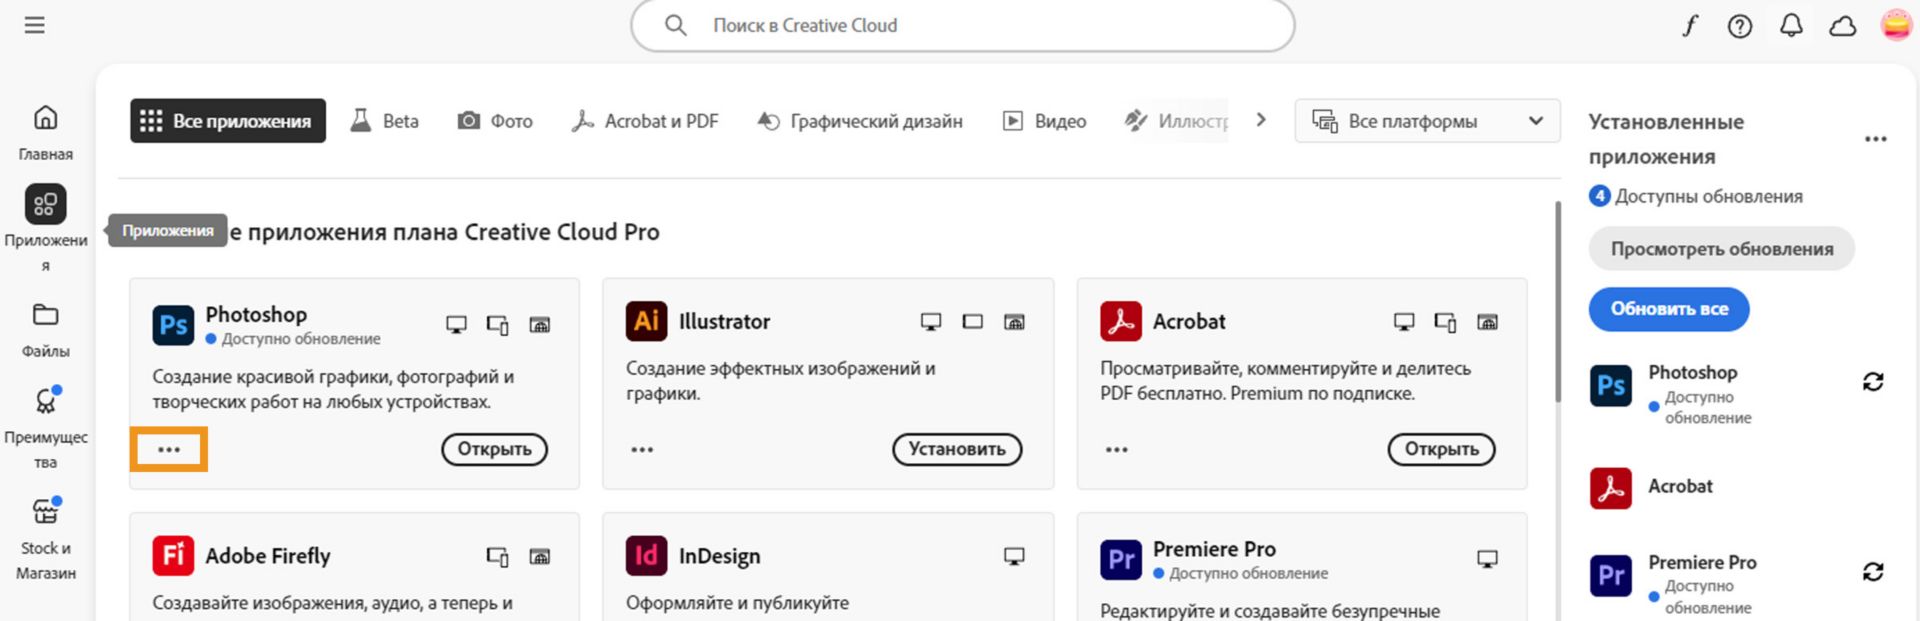Screen dimensions: 1920x621
Task: Update Photoshop using the refresh icon
Action: [x=1873, y=382]
